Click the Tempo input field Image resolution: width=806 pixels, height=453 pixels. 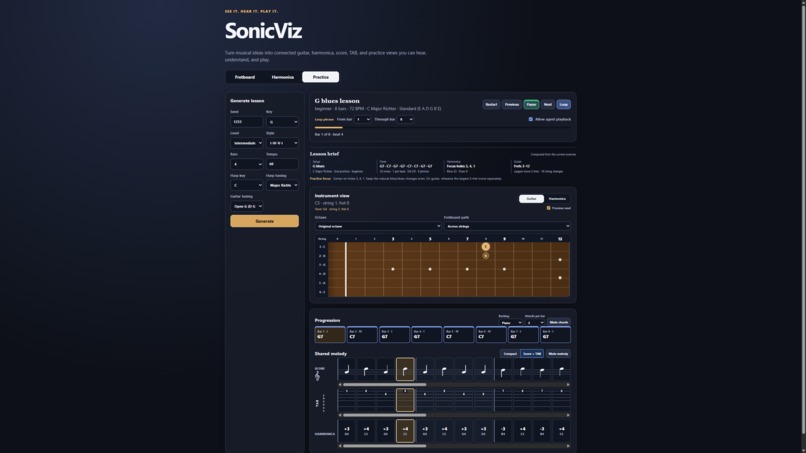point(282,164)
